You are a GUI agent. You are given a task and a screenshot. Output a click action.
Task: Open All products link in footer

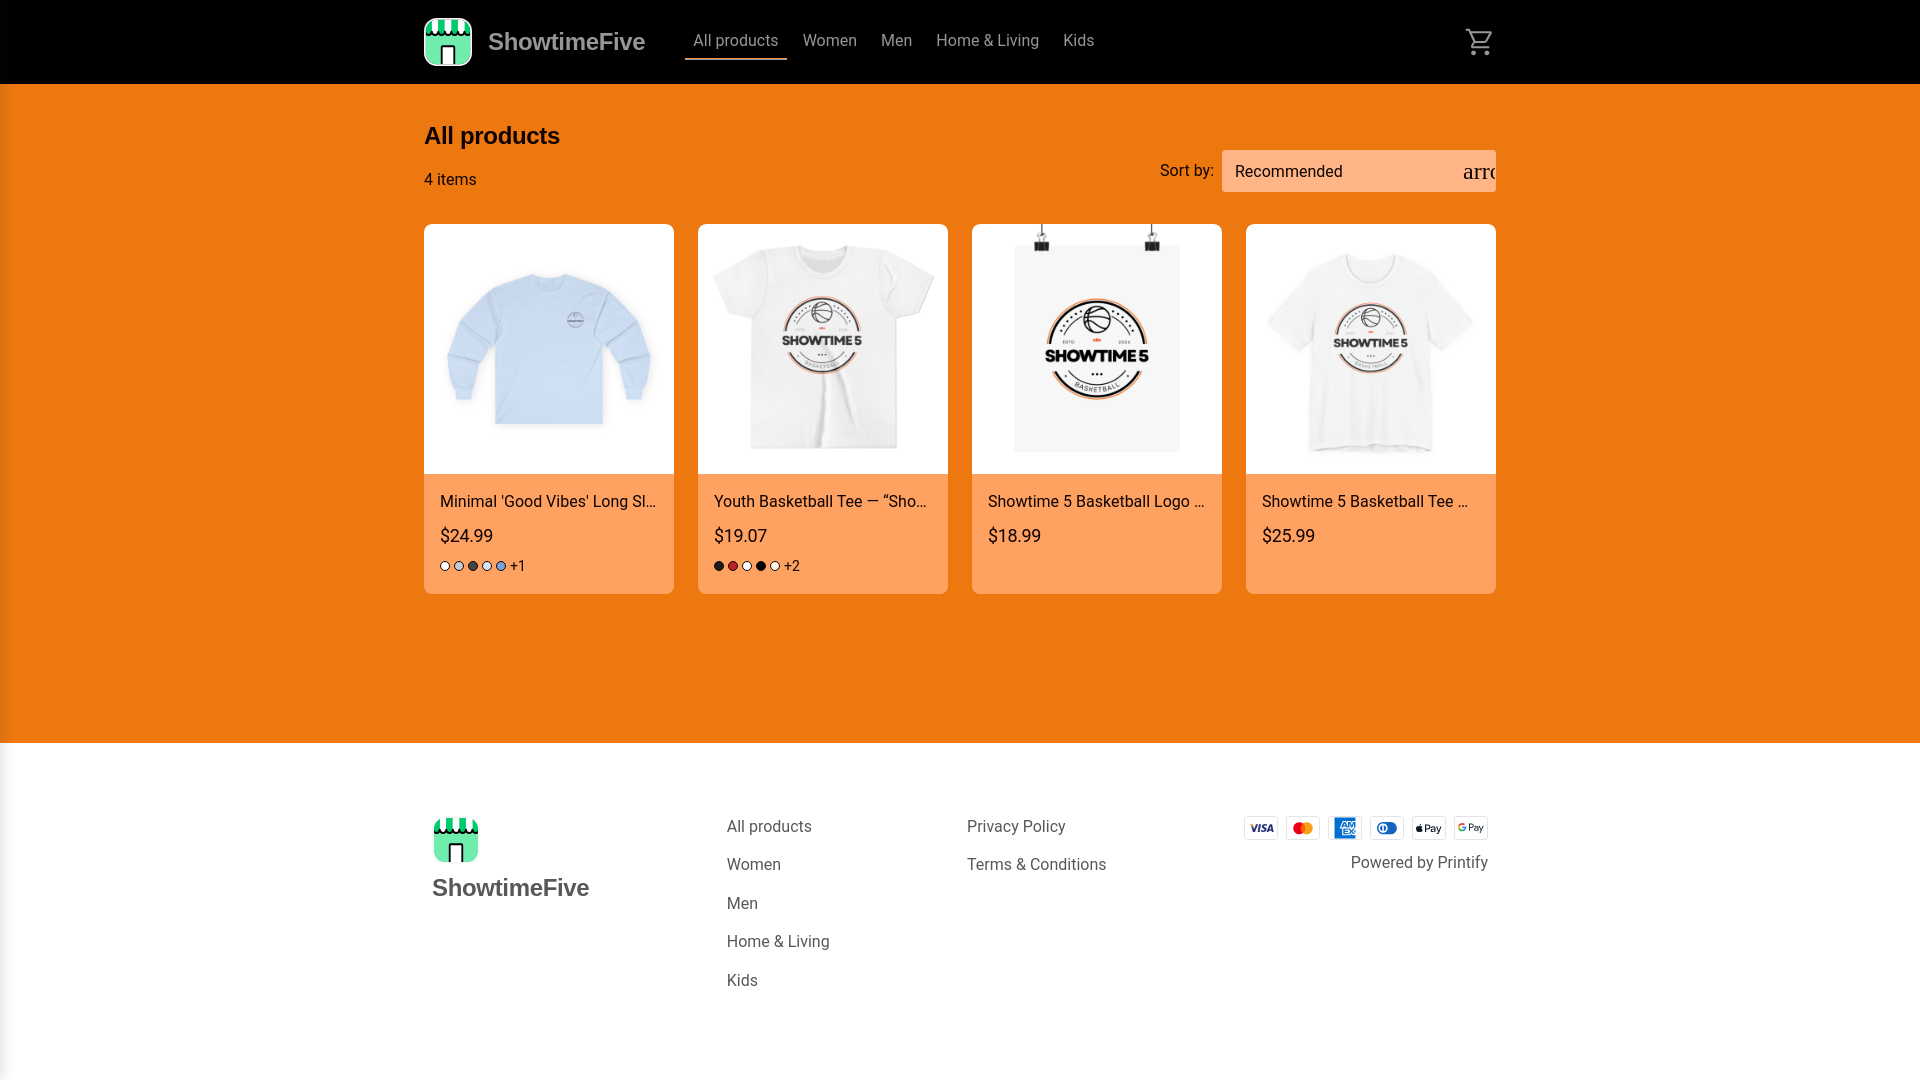coord(769,827)
